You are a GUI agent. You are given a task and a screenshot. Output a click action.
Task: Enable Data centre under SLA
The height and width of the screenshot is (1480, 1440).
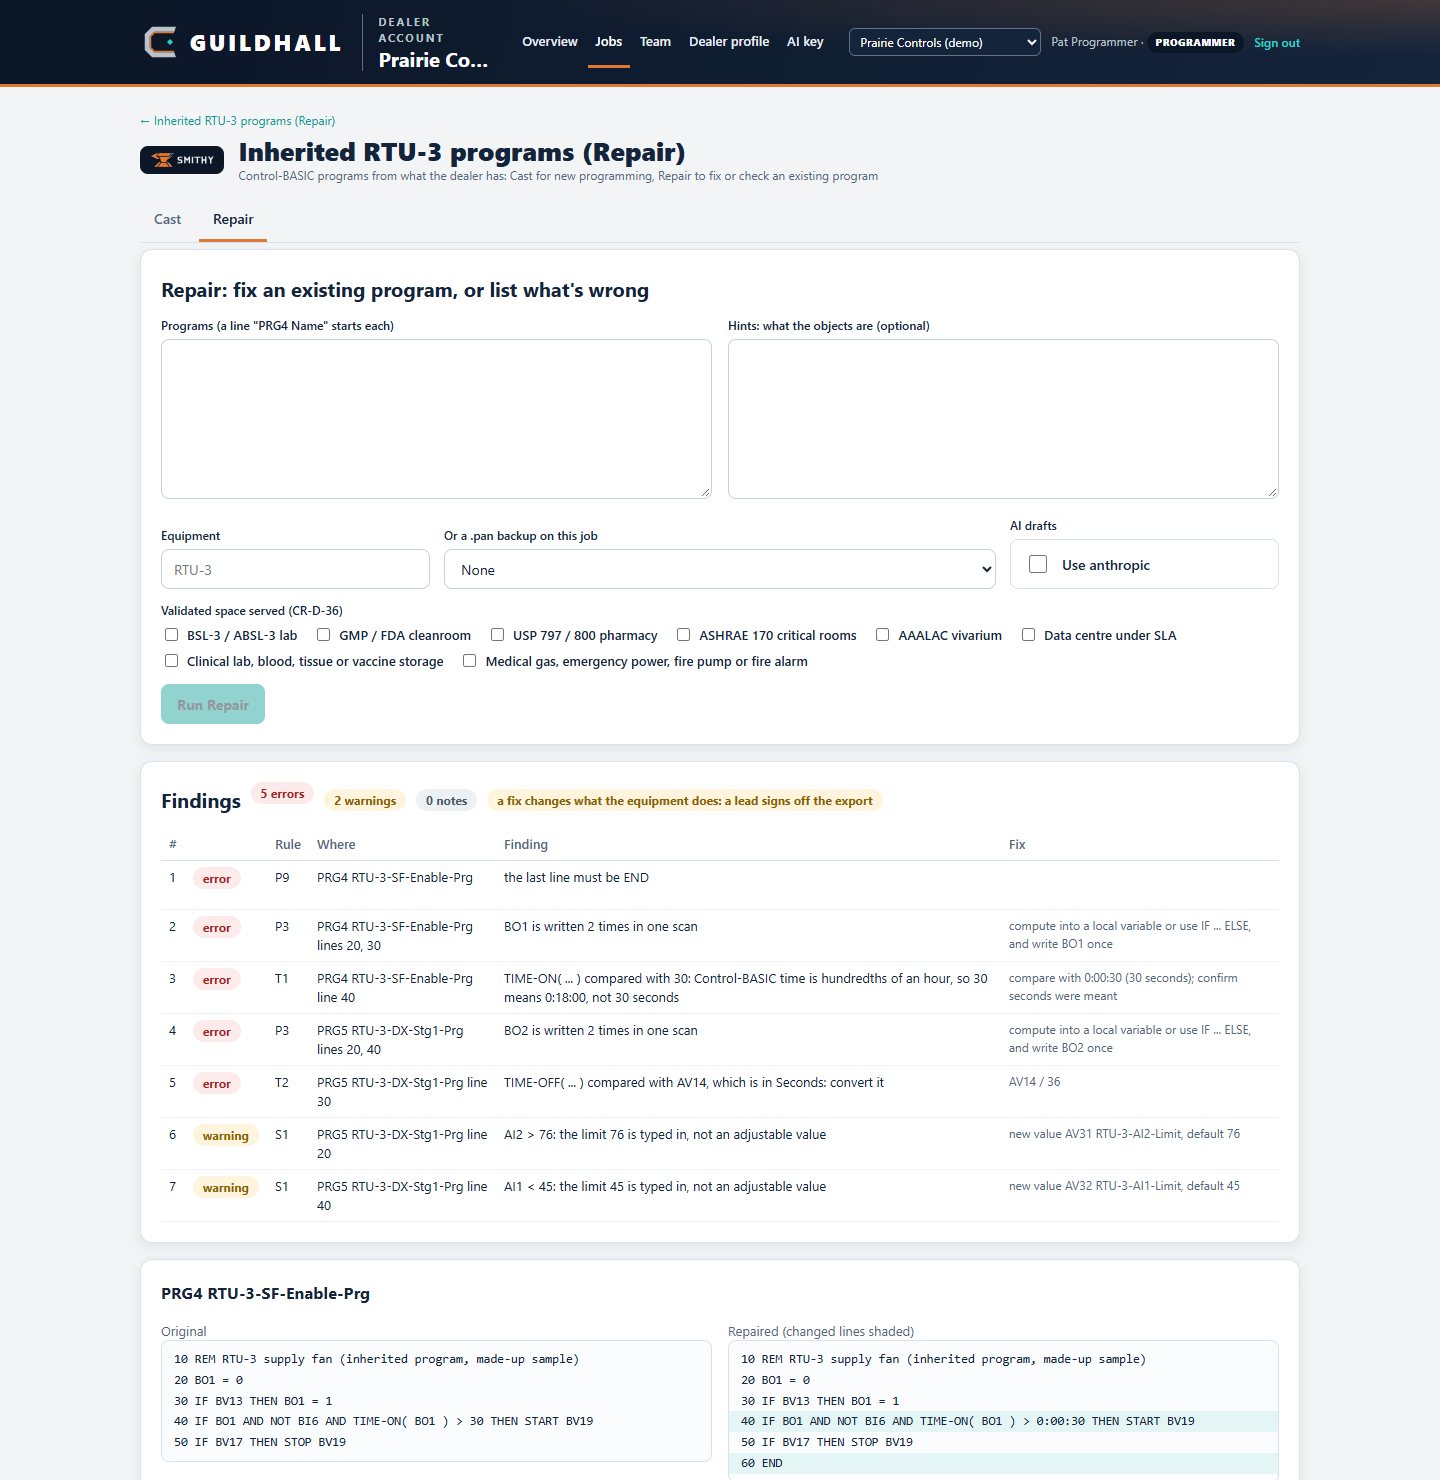coord(1028,635)
